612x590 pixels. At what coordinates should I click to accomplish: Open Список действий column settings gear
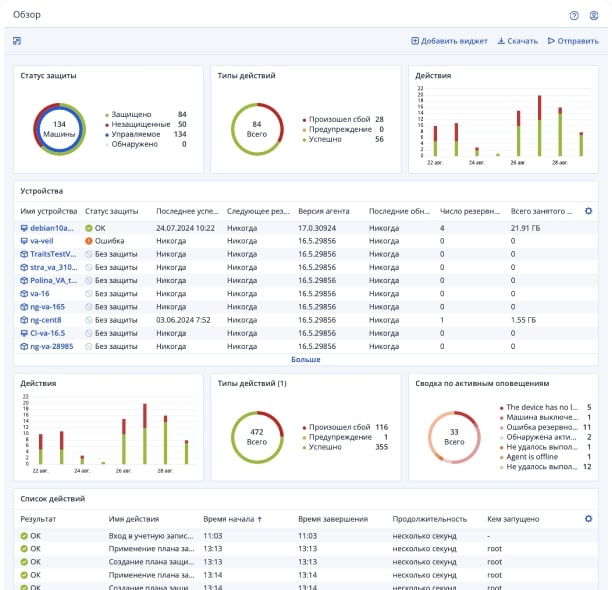[588, 519]
